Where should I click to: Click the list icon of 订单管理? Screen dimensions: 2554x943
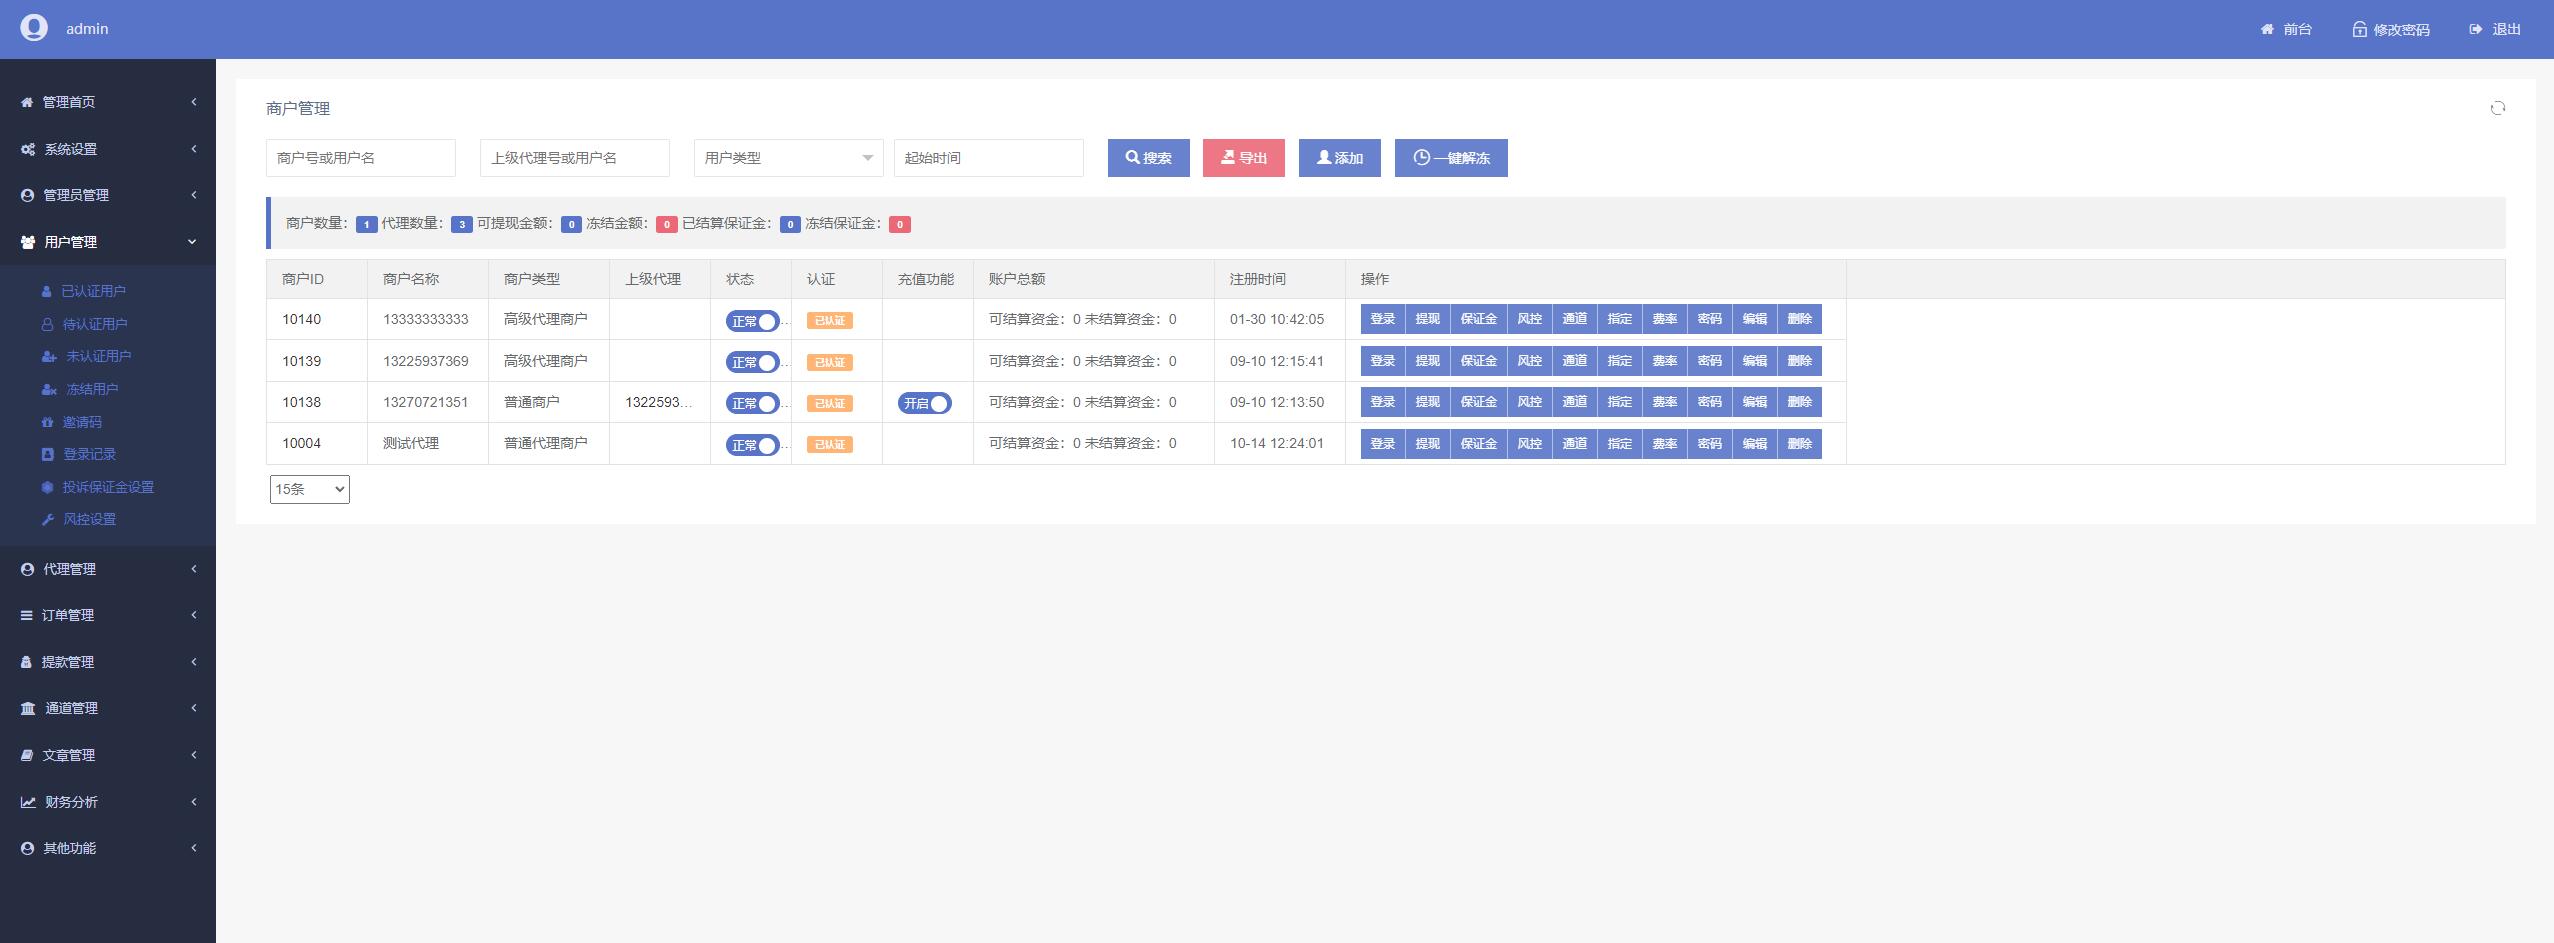pyautogui.click(x=26, y=615)
